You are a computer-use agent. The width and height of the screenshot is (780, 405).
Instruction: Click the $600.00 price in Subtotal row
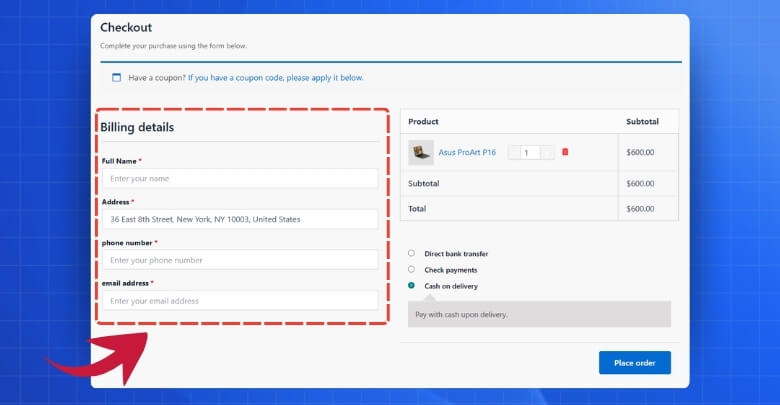tap(640, 184)
